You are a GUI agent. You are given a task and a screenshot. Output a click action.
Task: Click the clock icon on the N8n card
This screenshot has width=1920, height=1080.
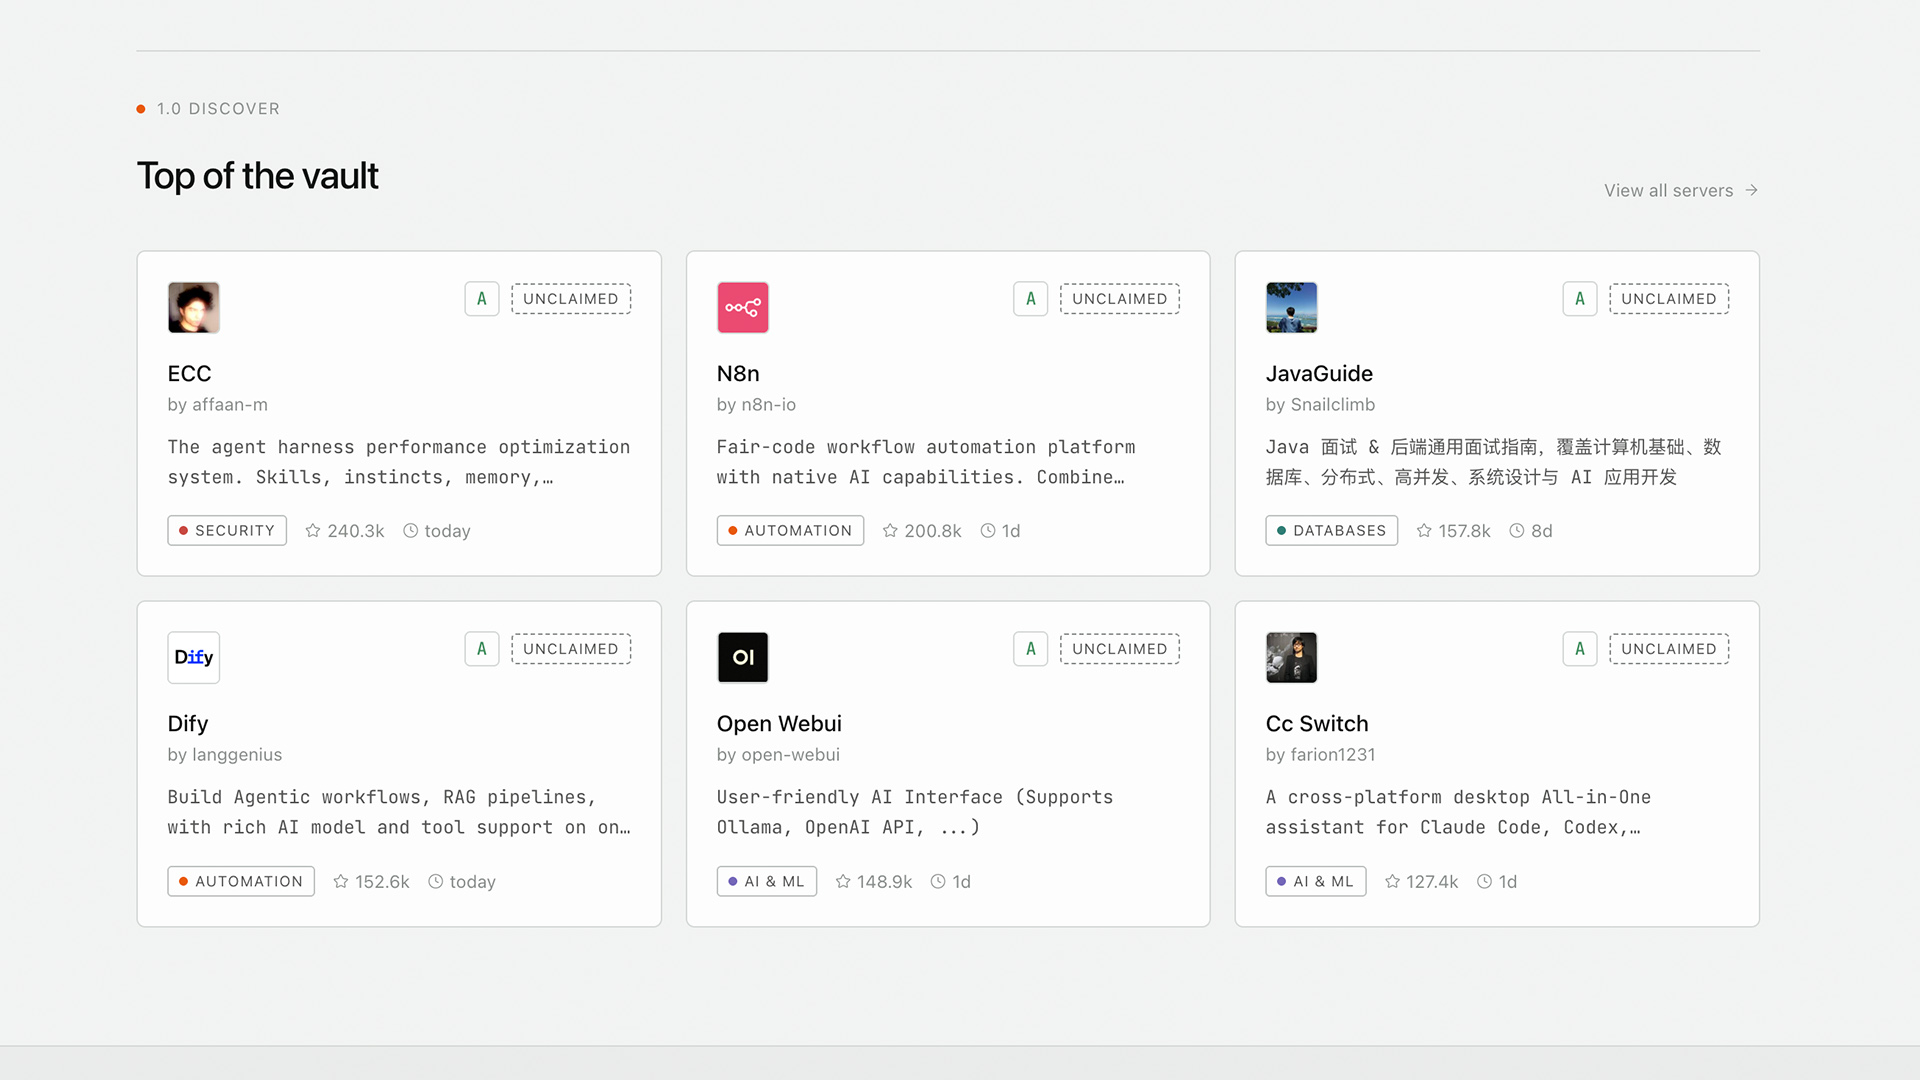point(988,531)
